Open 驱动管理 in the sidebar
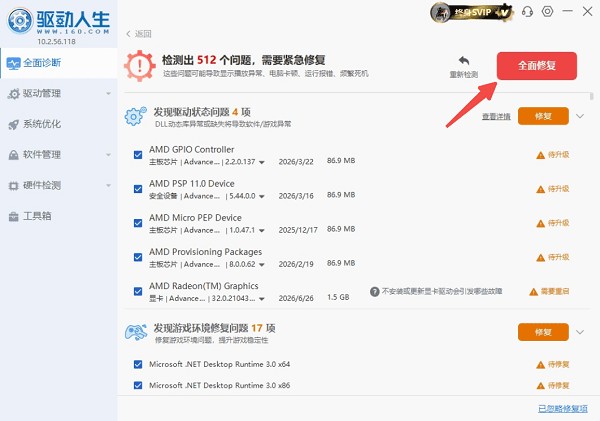This screenshot has height=421, width=600. [x=59, y=94]
